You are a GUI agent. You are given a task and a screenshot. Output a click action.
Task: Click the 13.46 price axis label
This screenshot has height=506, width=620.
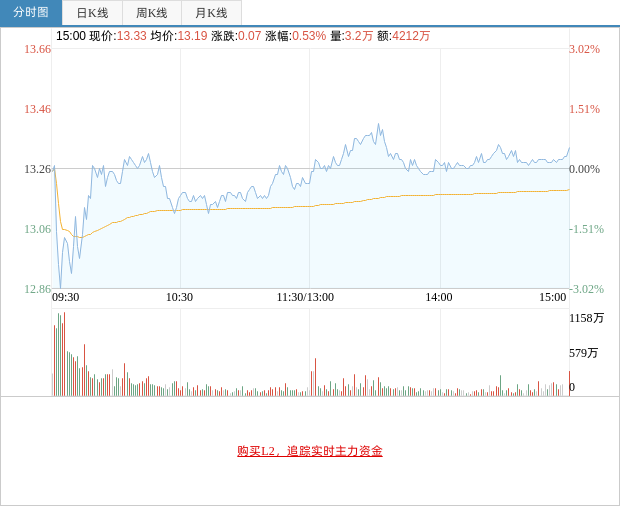(37, 109)
